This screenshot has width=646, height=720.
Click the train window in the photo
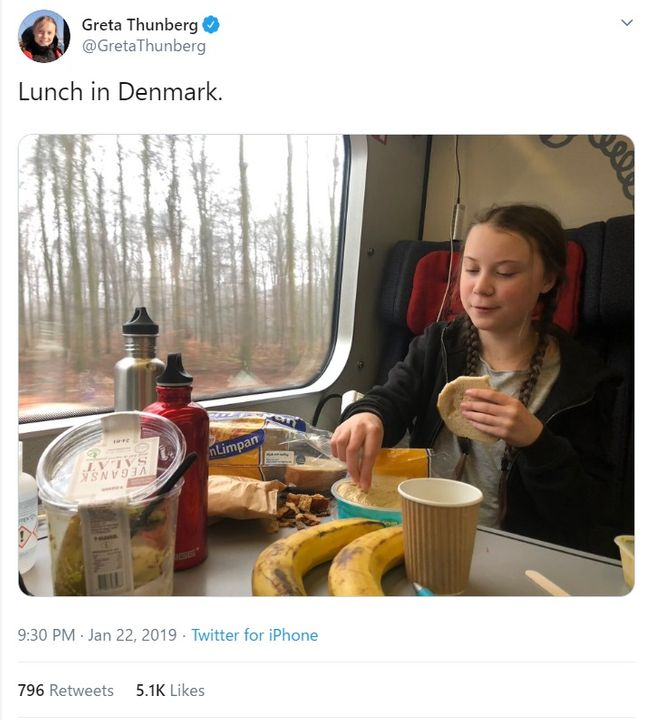click(180, 260)
